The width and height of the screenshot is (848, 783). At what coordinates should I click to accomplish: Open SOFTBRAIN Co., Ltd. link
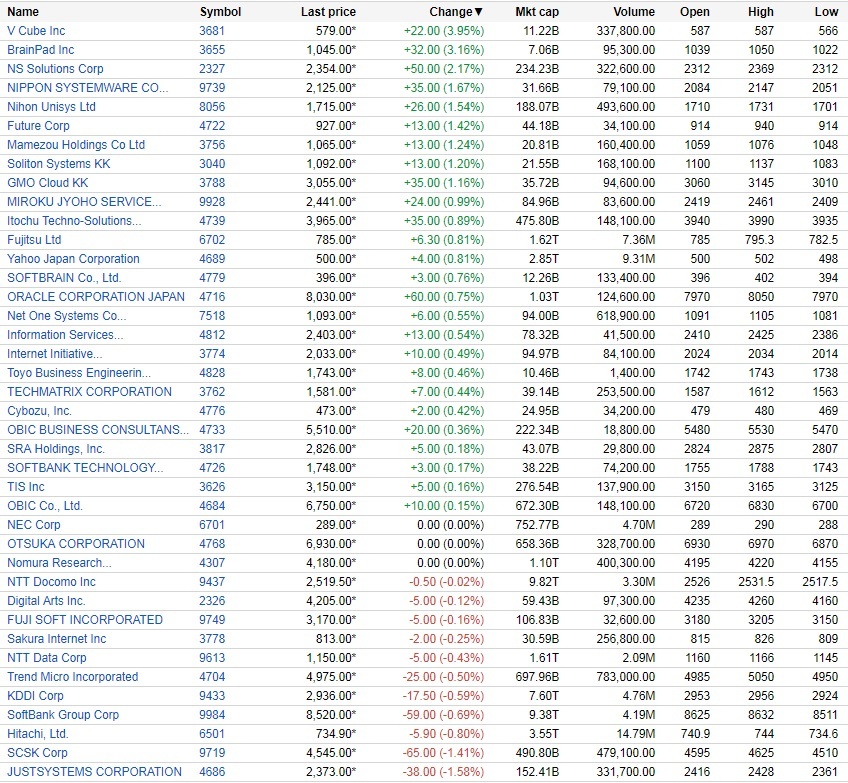coord(64,277)
